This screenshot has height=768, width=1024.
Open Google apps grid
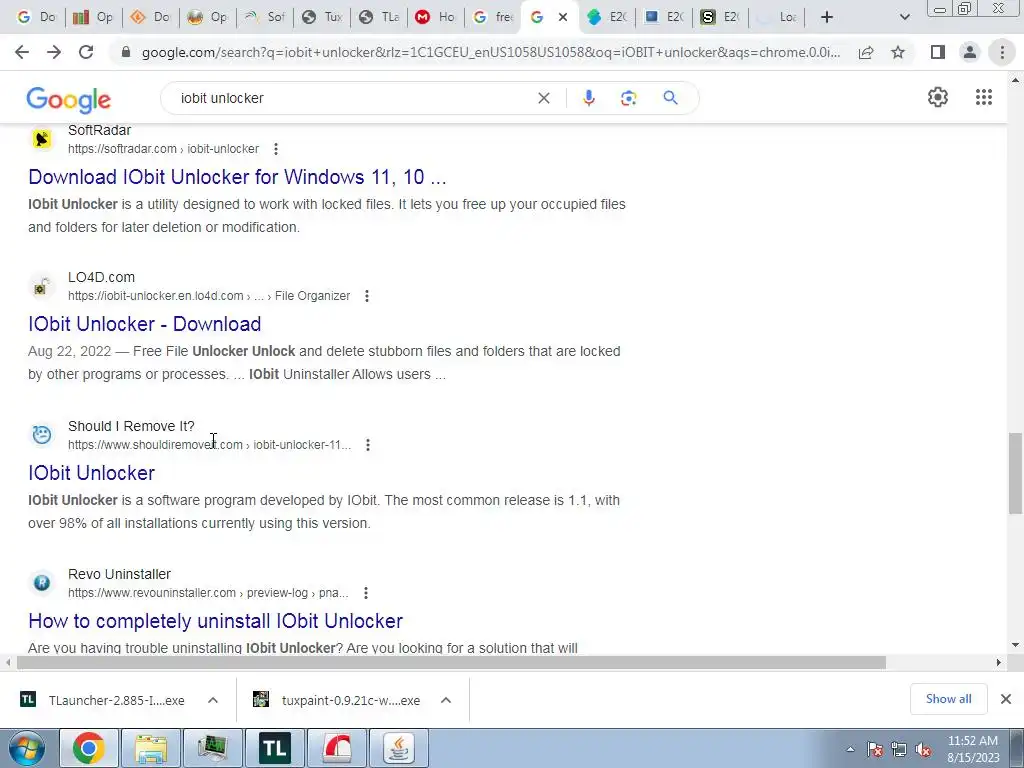(x=984, y=97)
